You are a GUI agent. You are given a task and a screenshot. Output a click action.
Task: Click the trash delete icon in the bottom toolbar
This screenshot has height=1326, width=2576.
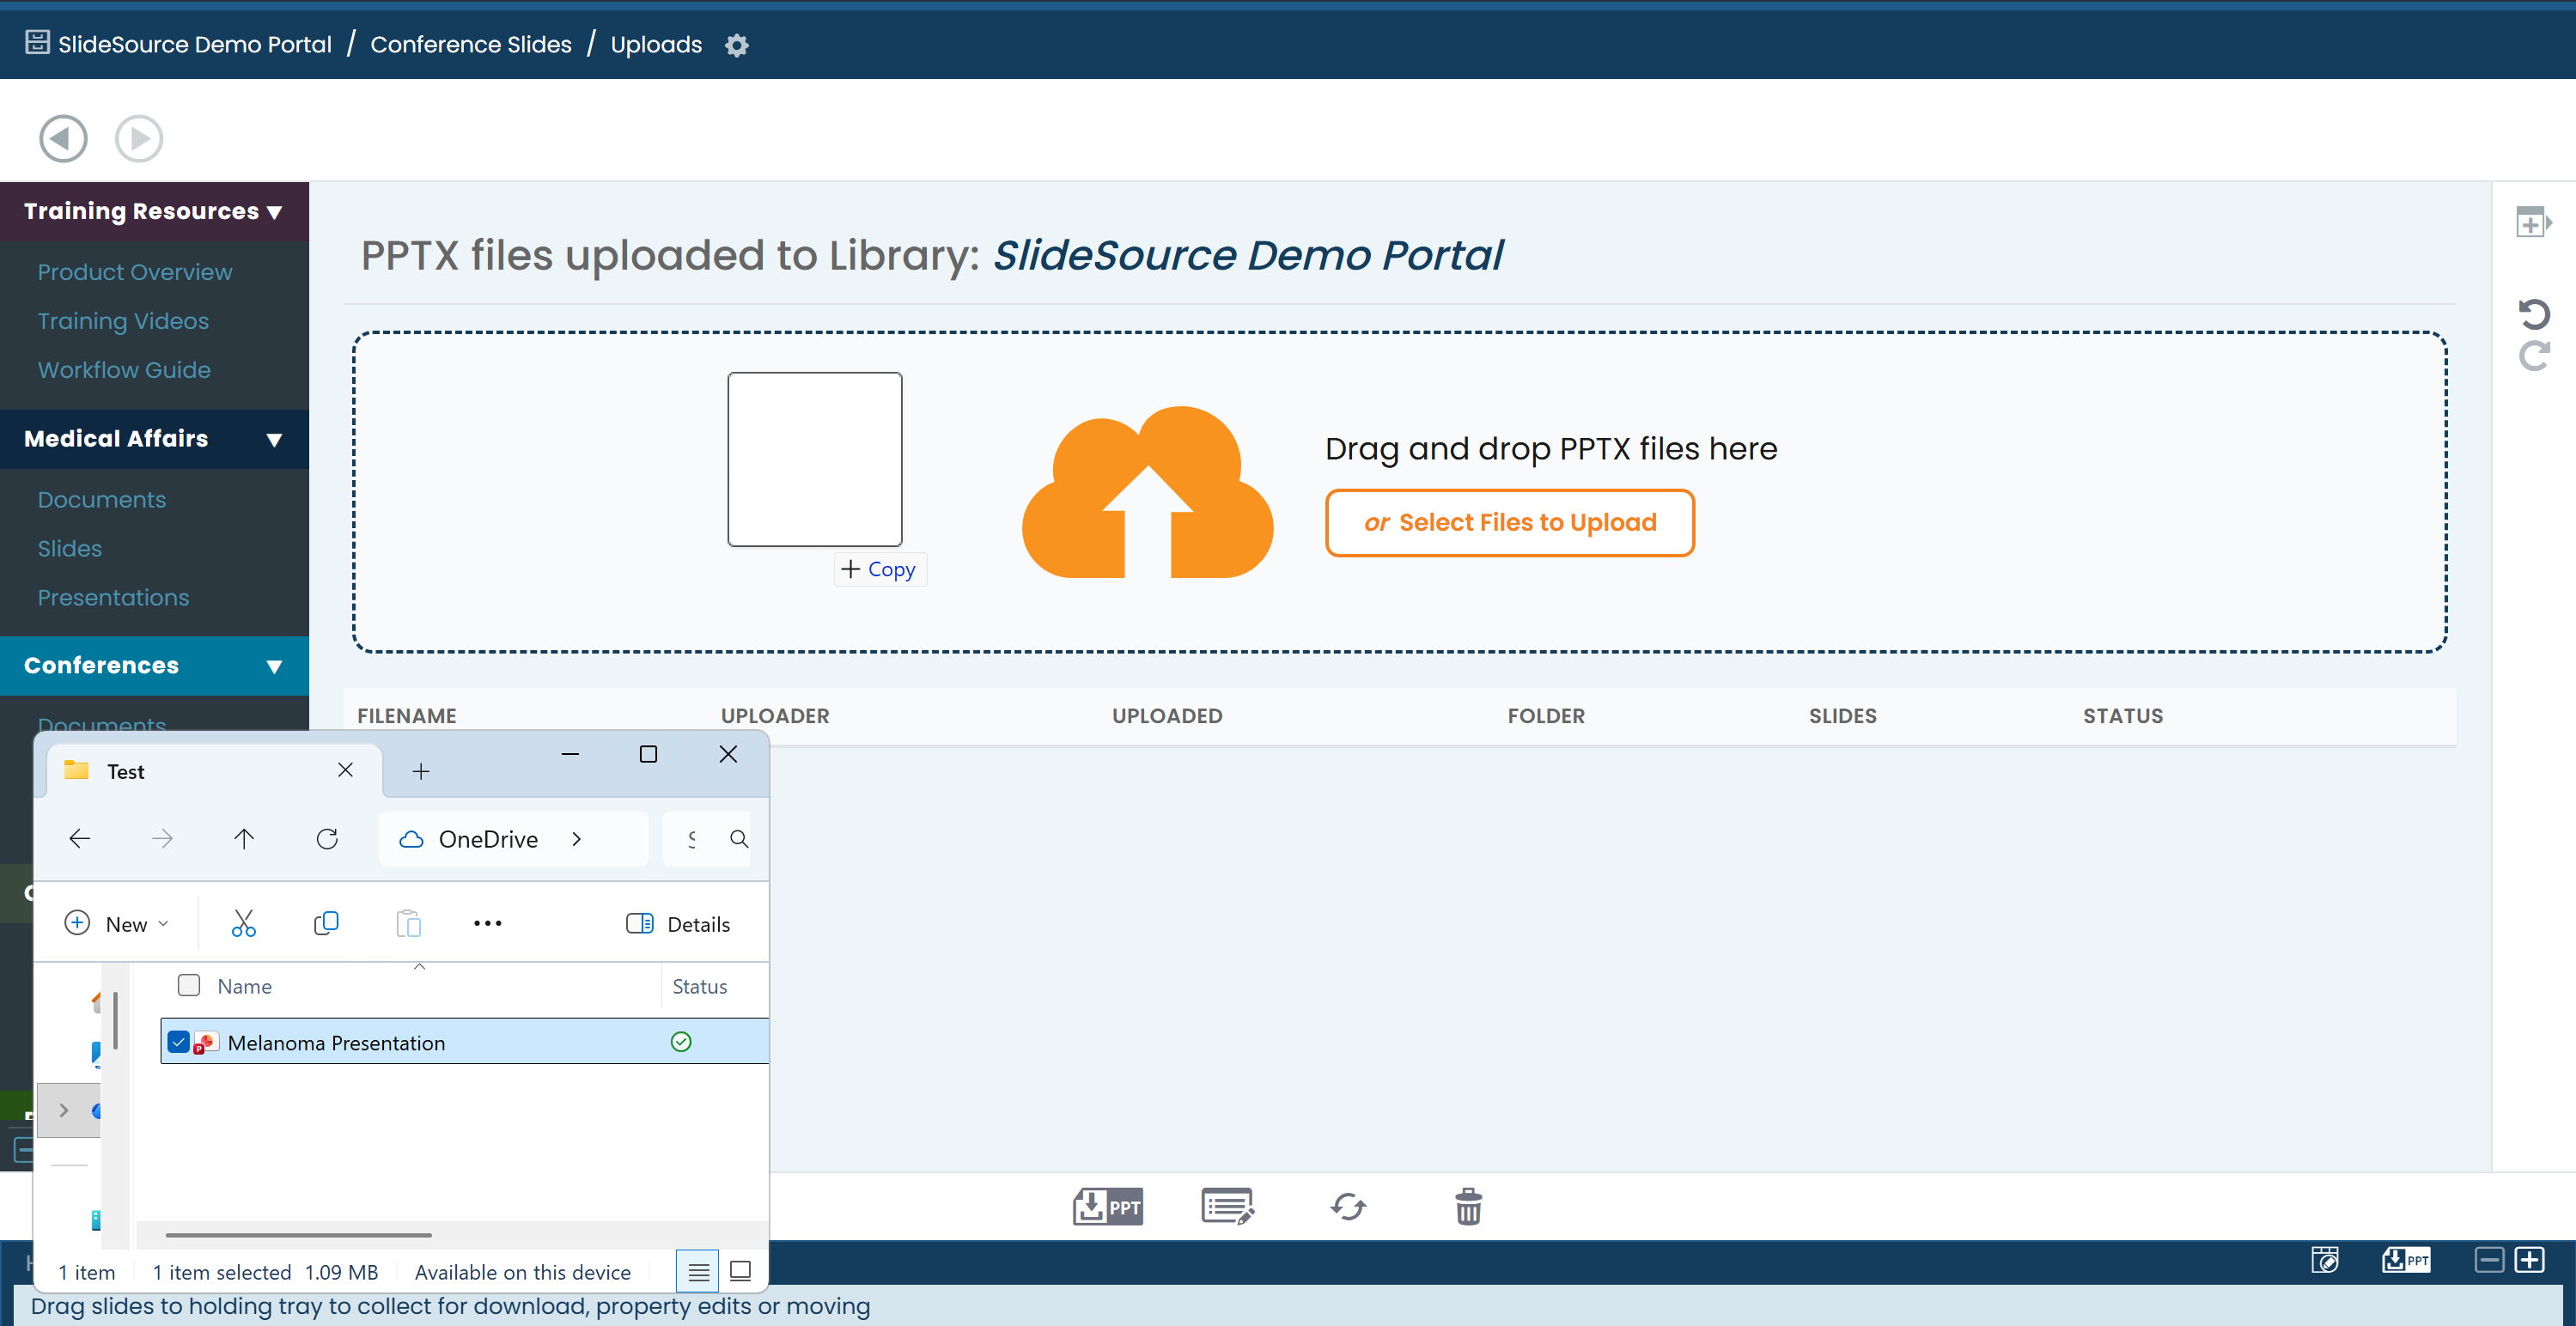tap(1467, 1206)
